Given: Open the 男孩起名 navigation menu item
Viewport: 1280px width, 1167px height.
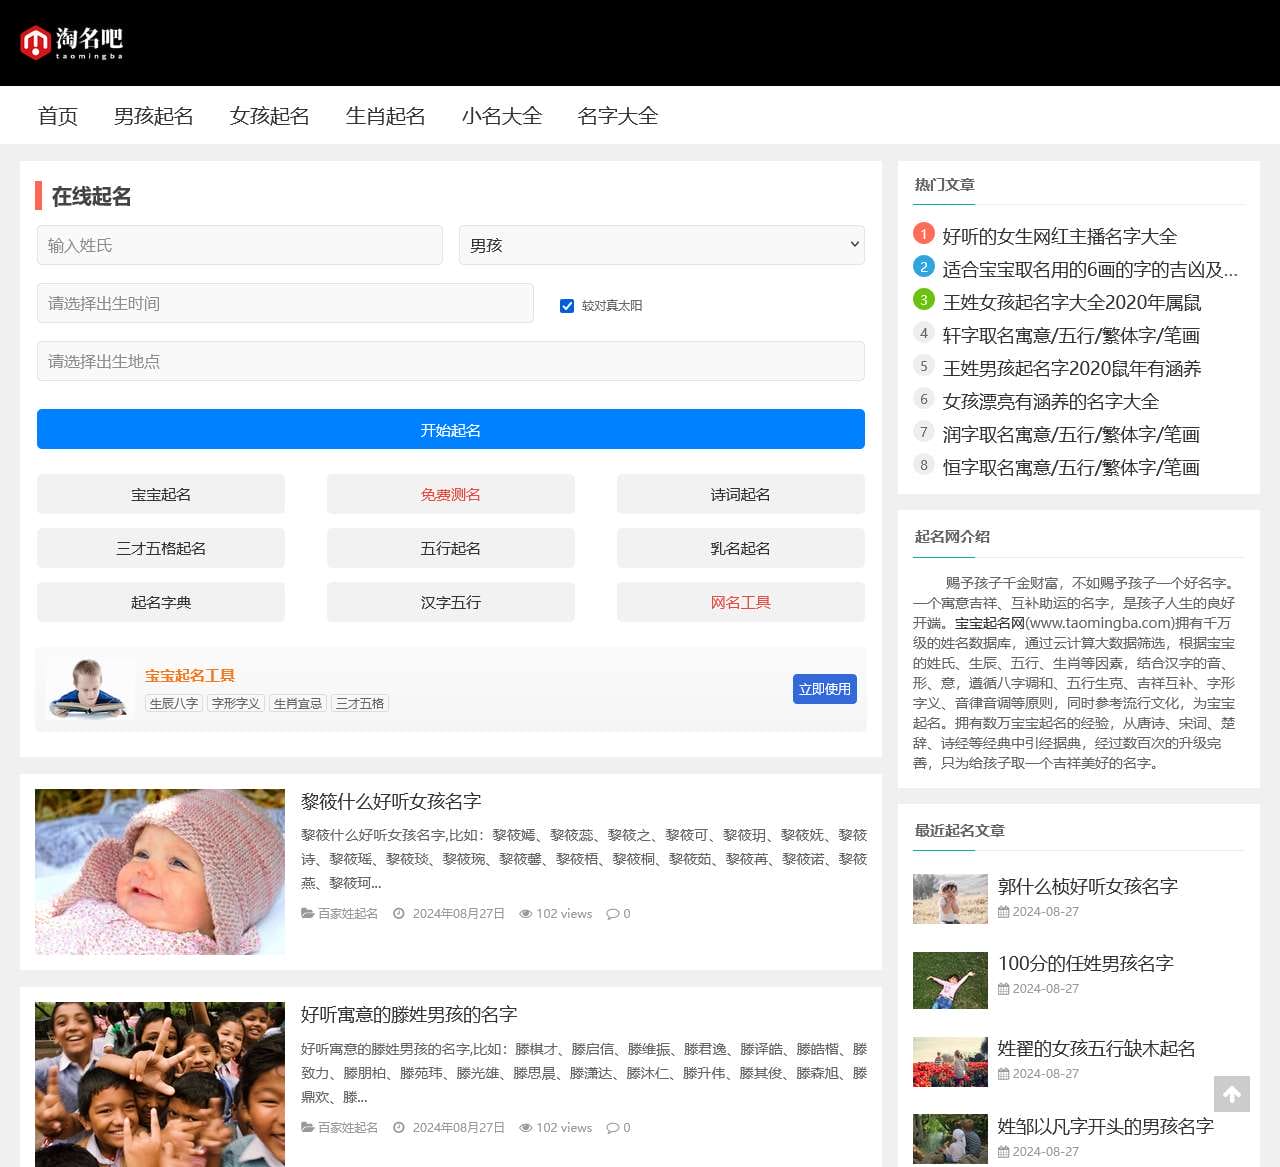Looking at the screenshot, I should coord(153,116).
